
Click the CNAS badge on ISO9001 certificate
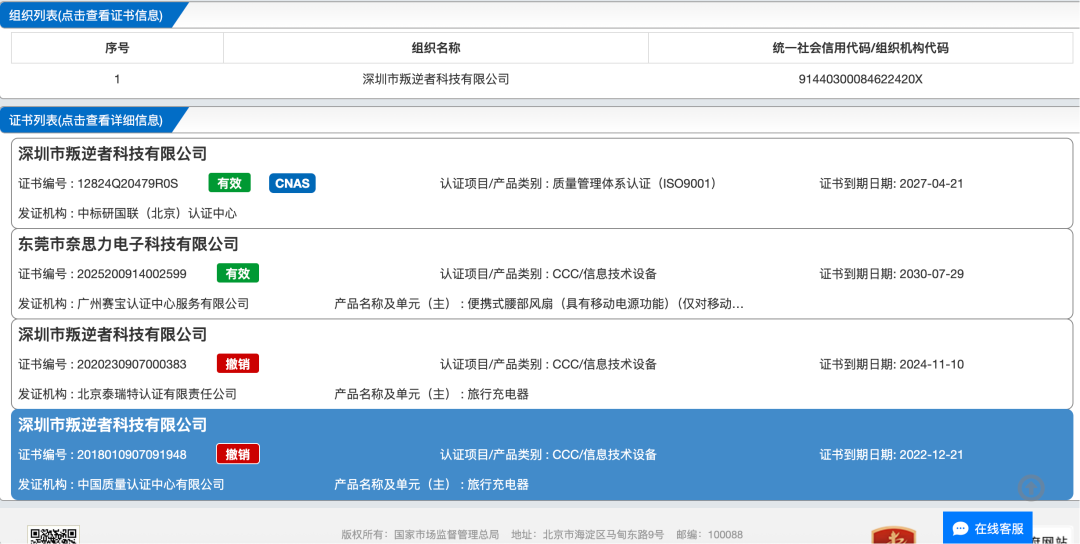[x=292, y=183]
